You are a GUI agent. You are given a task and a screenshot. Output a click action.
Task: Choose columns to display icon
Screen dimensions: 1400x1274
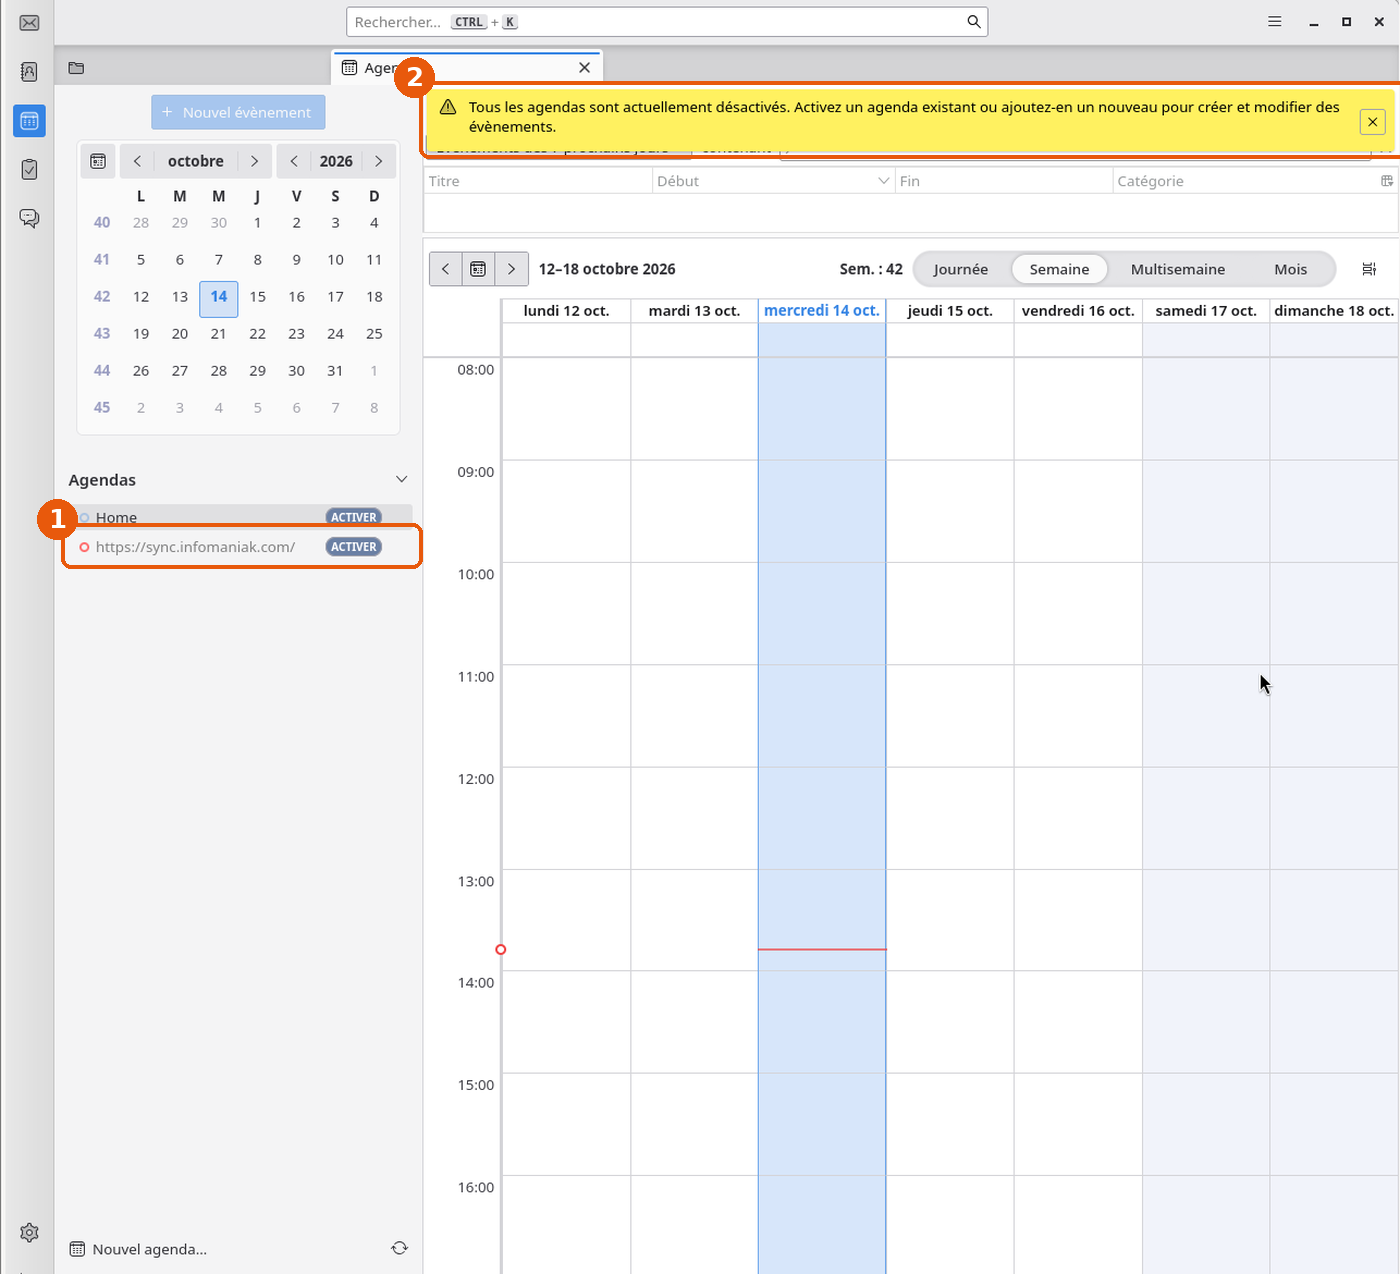(x=1387, y=181)
